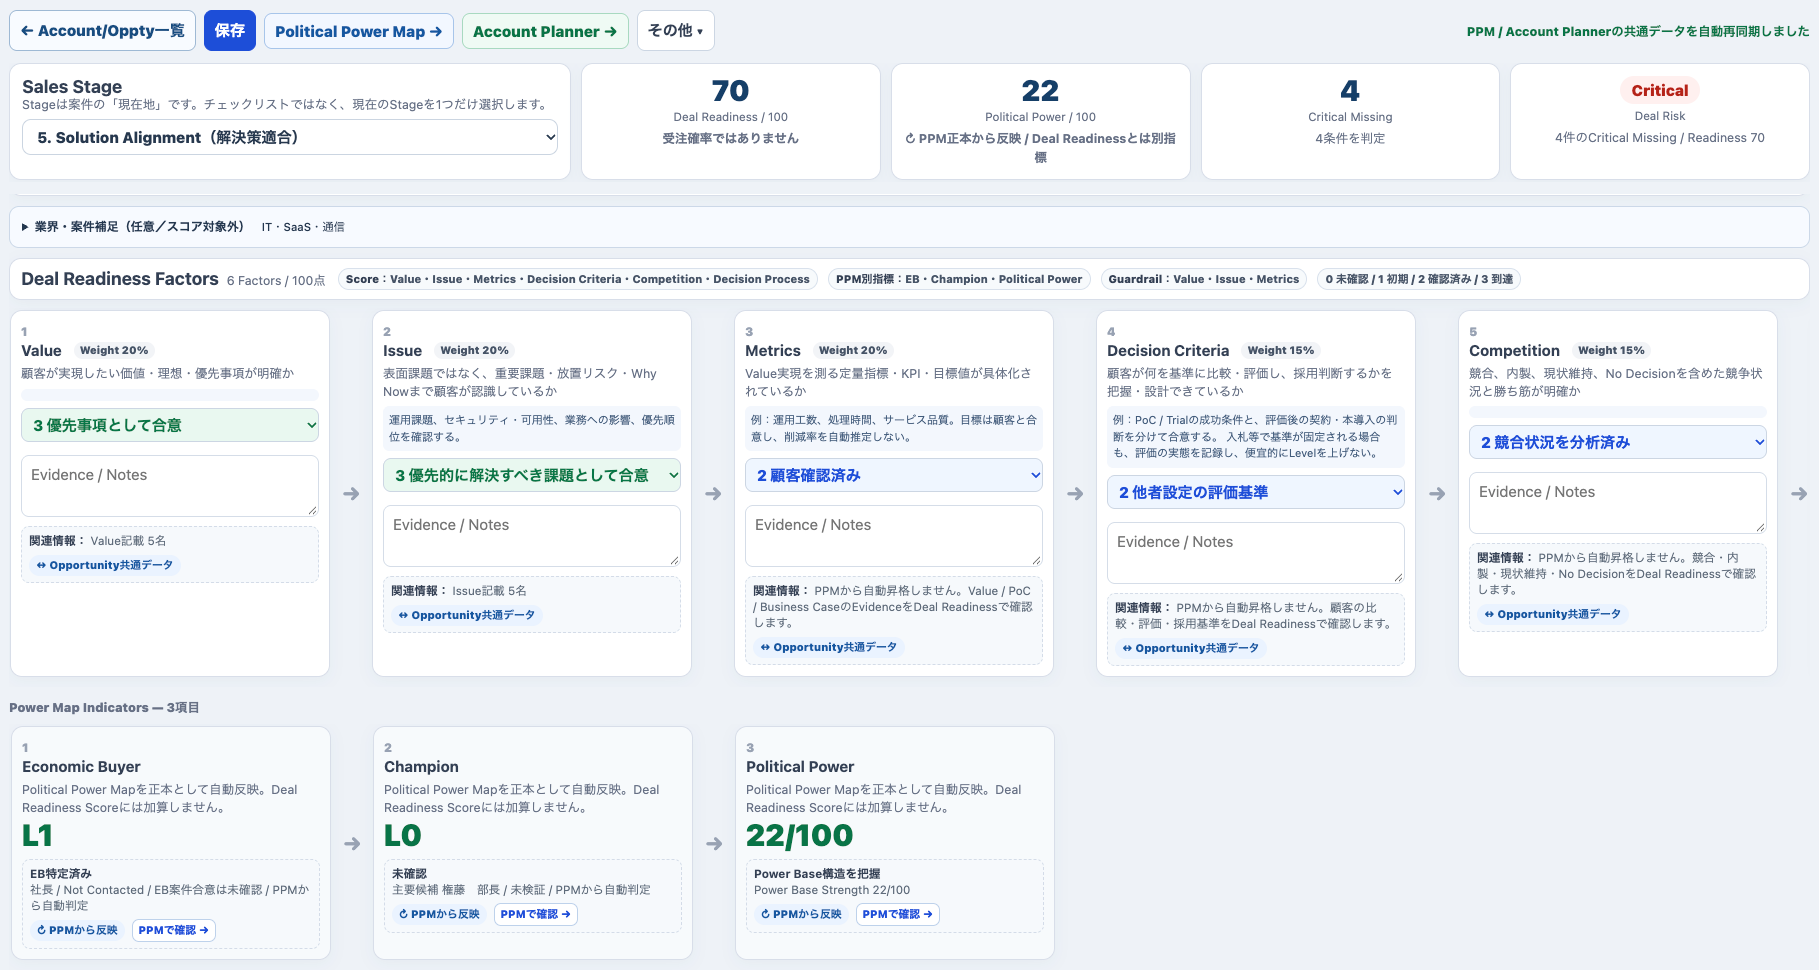Click PPMで確認 under Economic Buyer
This screenshot has width=1819, height=970.
pyautogui.click(x=174, y=930)
